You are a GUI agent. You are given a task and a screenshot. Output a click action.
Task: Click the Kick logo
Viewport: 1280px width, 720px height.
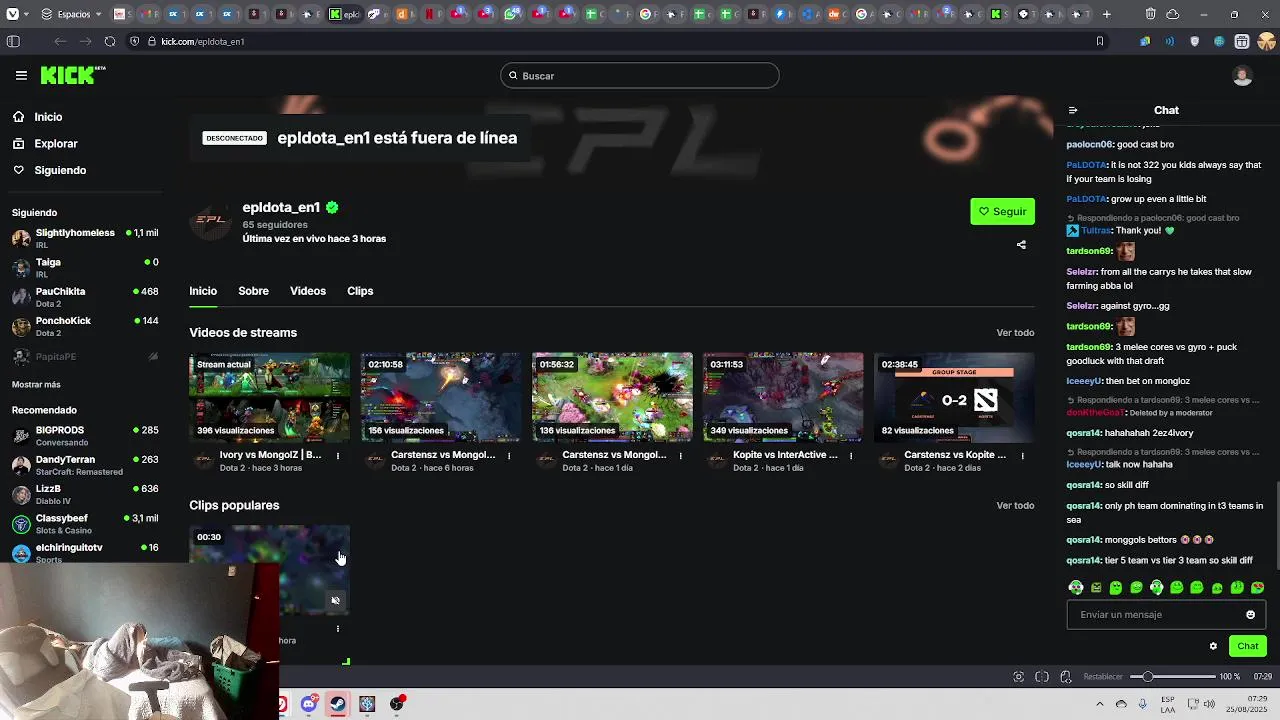click(73, 75)
